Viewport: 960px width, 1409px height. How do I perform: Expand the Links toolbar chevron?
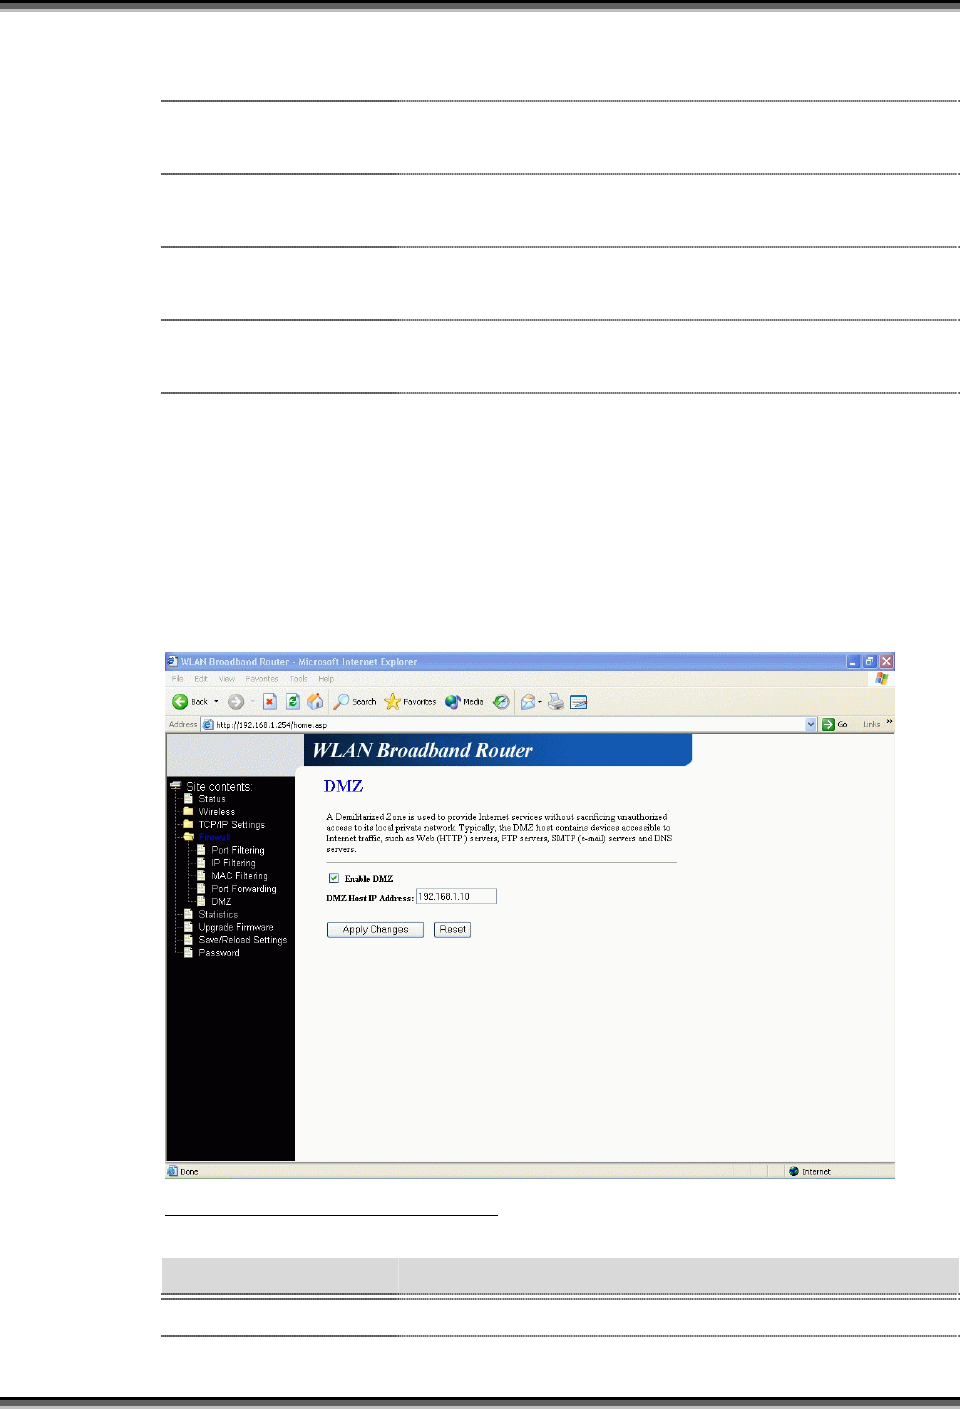[x=889, y=723]
